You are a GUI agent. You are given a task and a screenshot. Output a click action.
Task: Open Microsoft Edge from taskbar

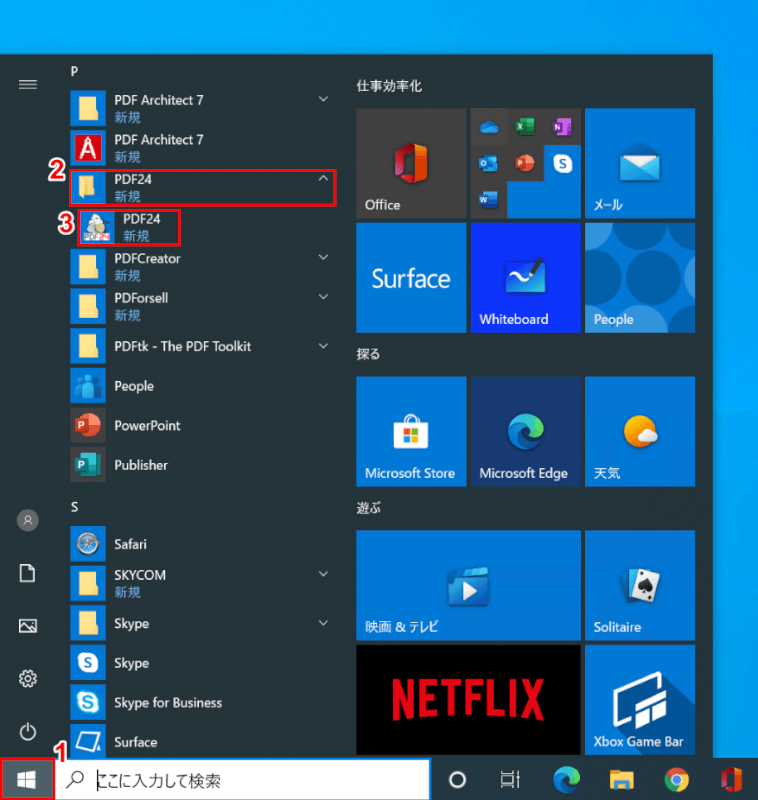[x=566, y=780]
